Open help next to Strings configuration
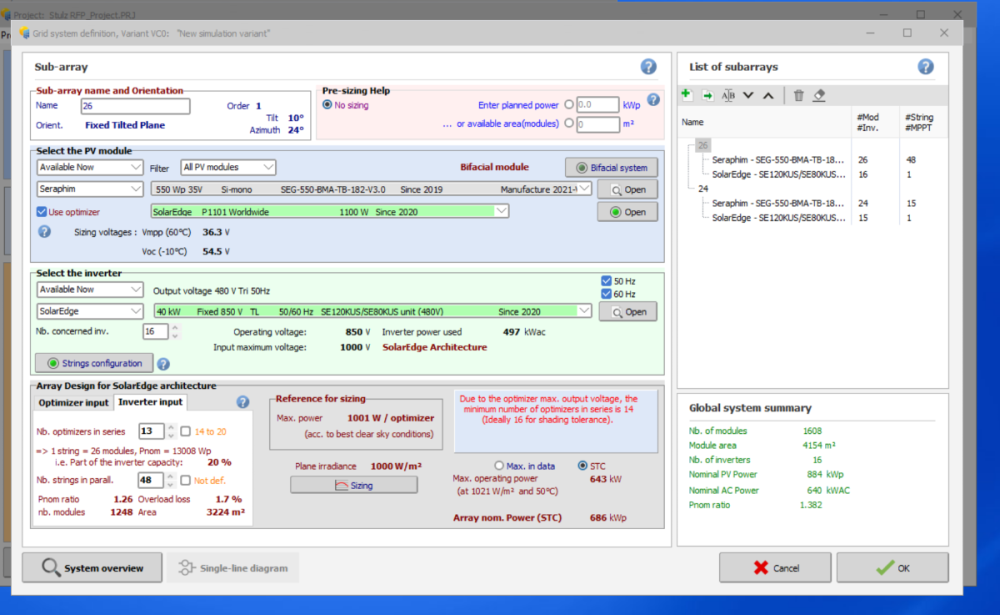This screenshot has height=615, width=1000. pos(163,364)
